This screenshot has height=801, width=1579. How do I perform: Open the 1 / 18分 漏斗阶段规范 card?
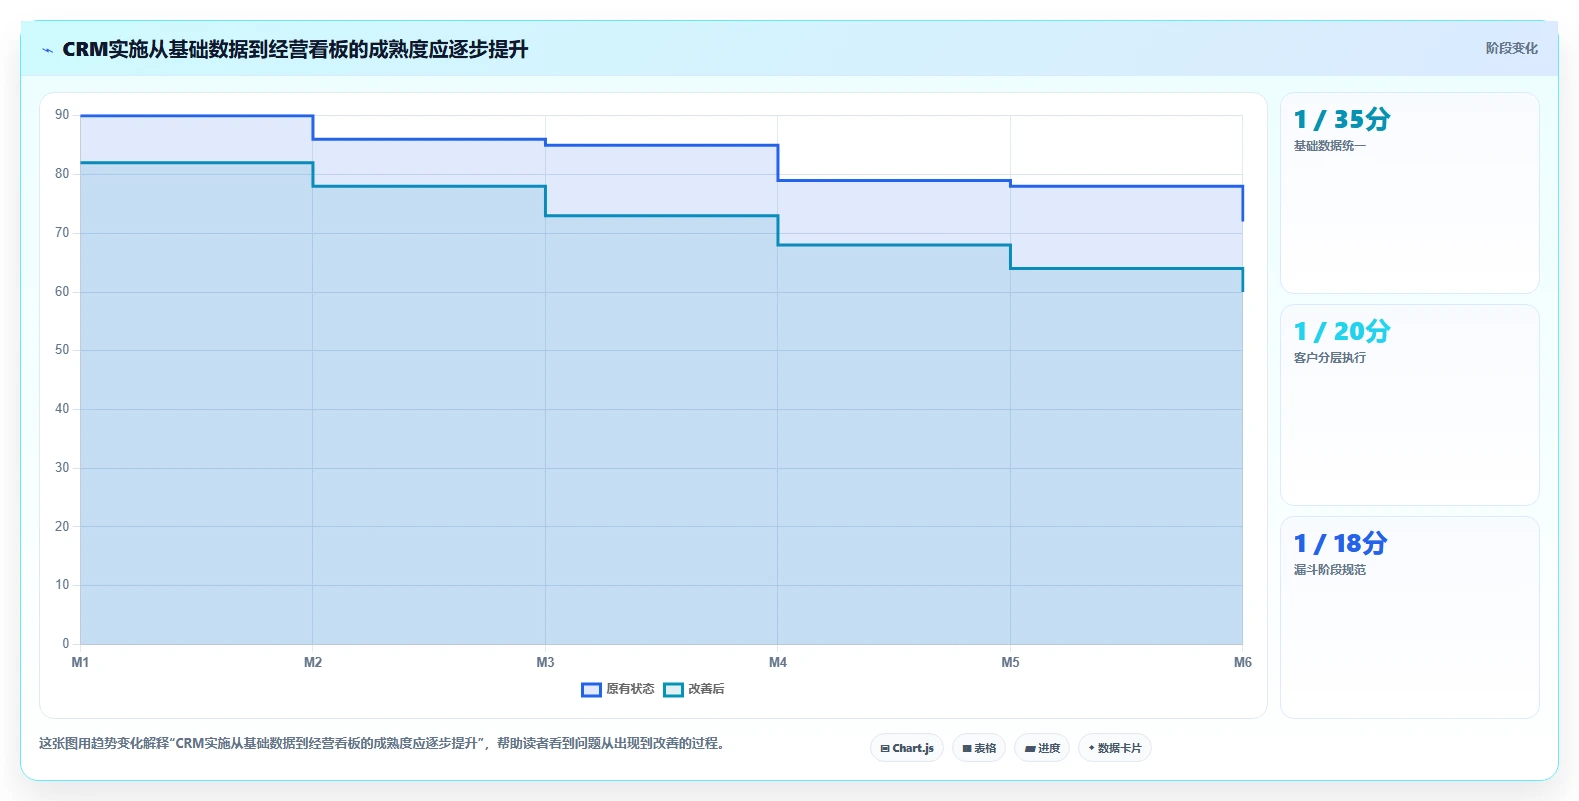(x=1410, y=617)
